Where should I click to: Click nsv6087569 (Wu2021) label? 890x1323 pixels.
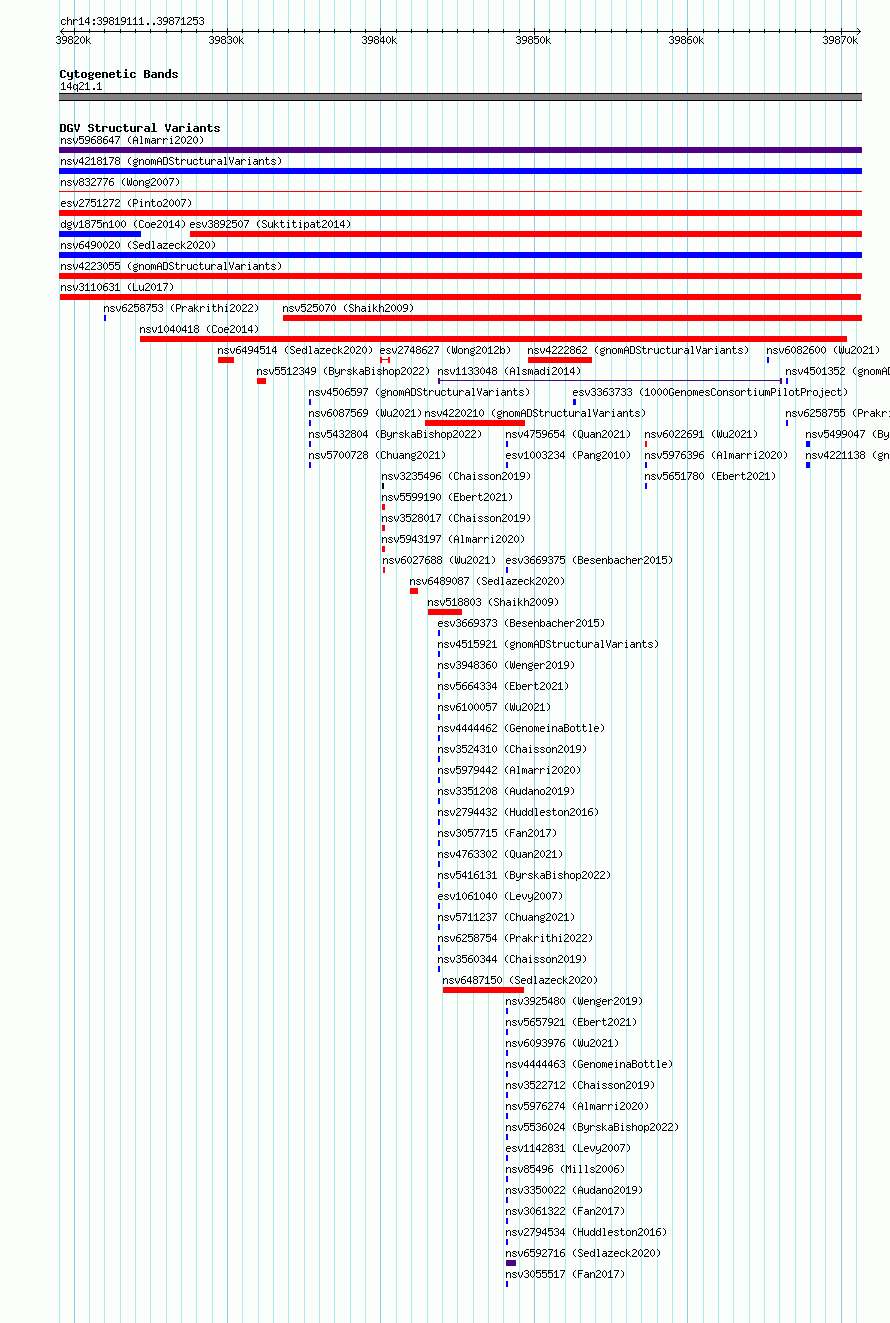coord(365,413)
